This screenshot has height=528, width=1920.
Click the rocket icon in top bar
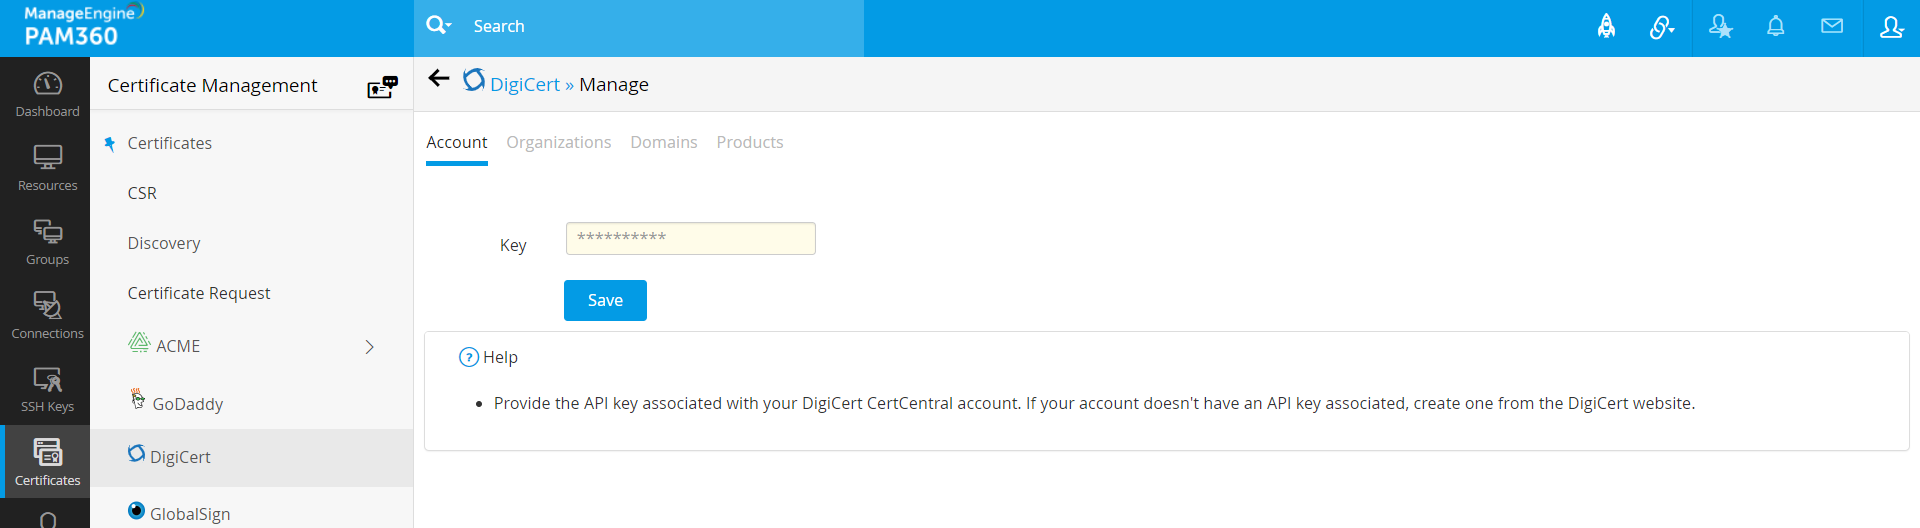coord(1606,27)
